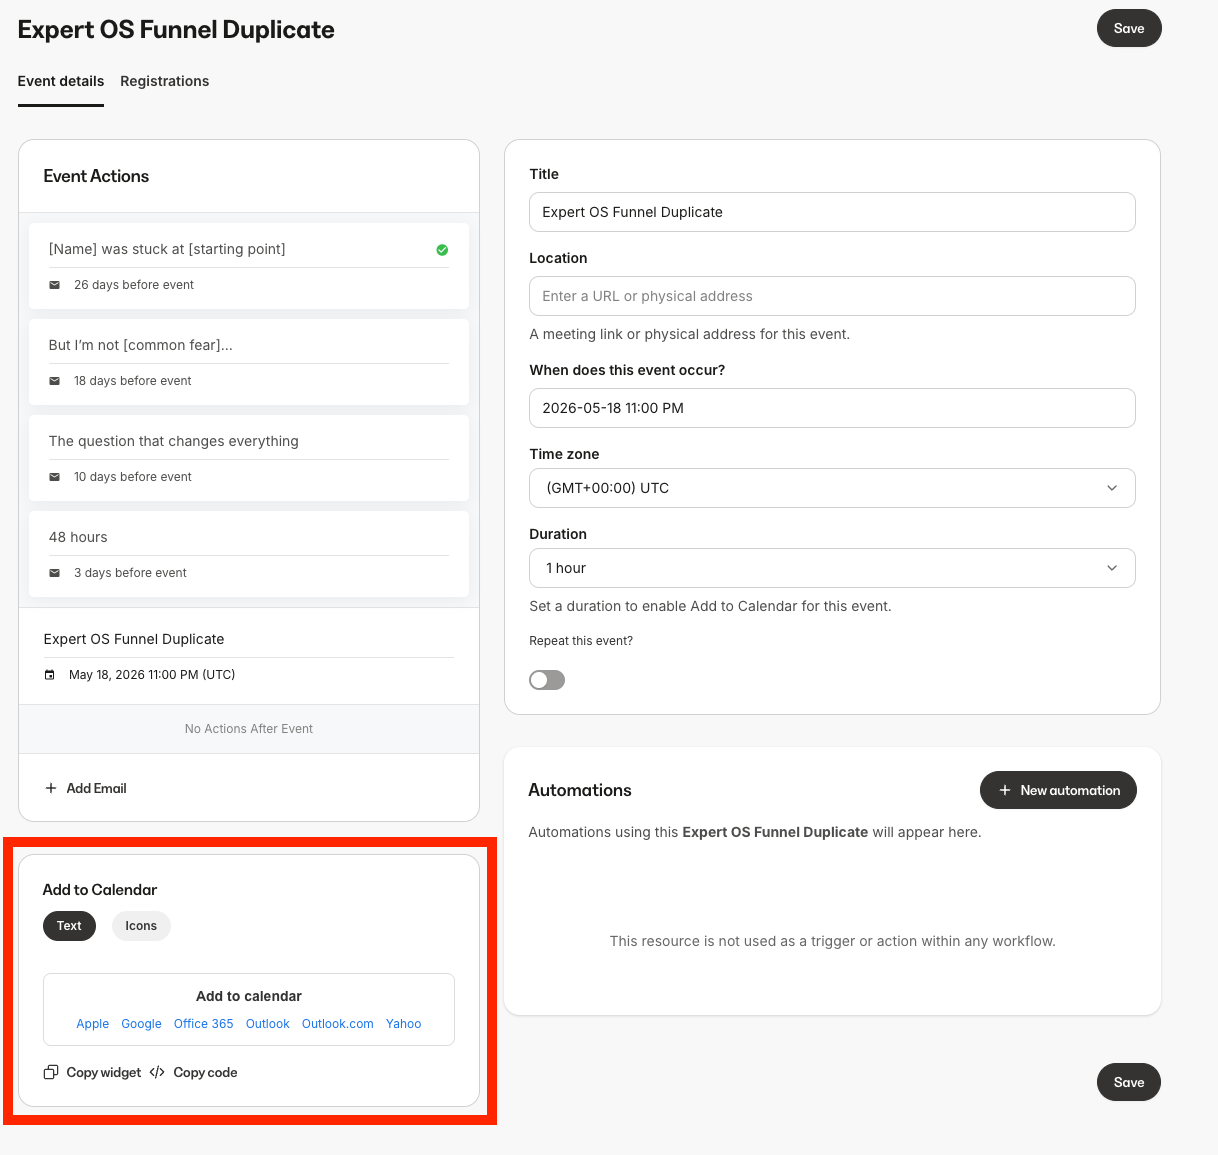Click envelope icon beside 18 days before event
The image size is (1218, 1155).
click(55, 381)
